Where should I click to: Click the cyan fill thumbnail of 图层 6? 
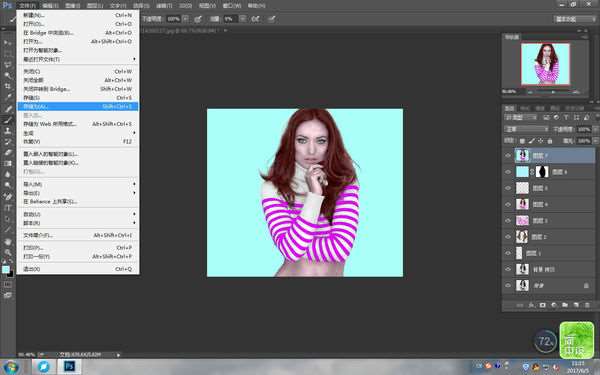click(x=522, y=172)
